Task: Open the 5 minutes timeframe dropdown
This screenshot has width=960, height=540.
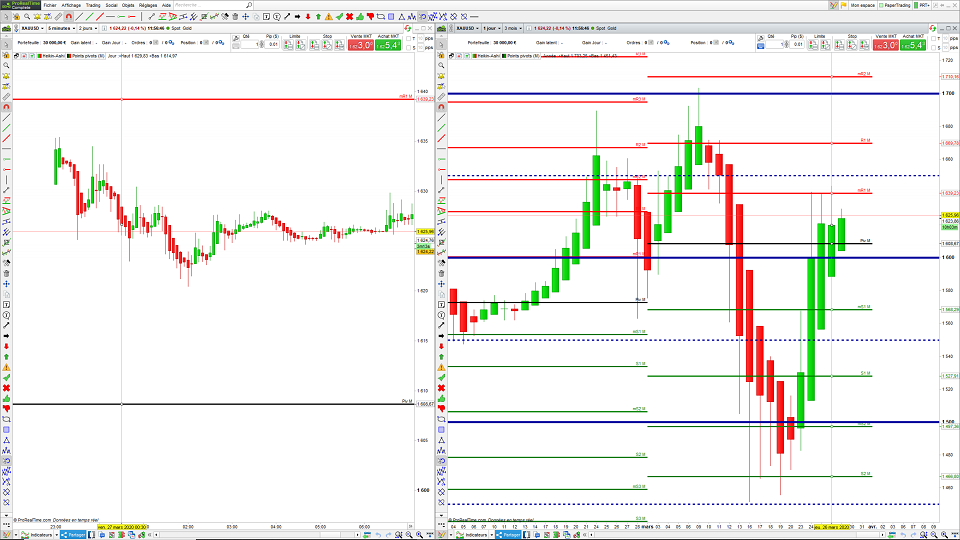Action: click(61, 28)
